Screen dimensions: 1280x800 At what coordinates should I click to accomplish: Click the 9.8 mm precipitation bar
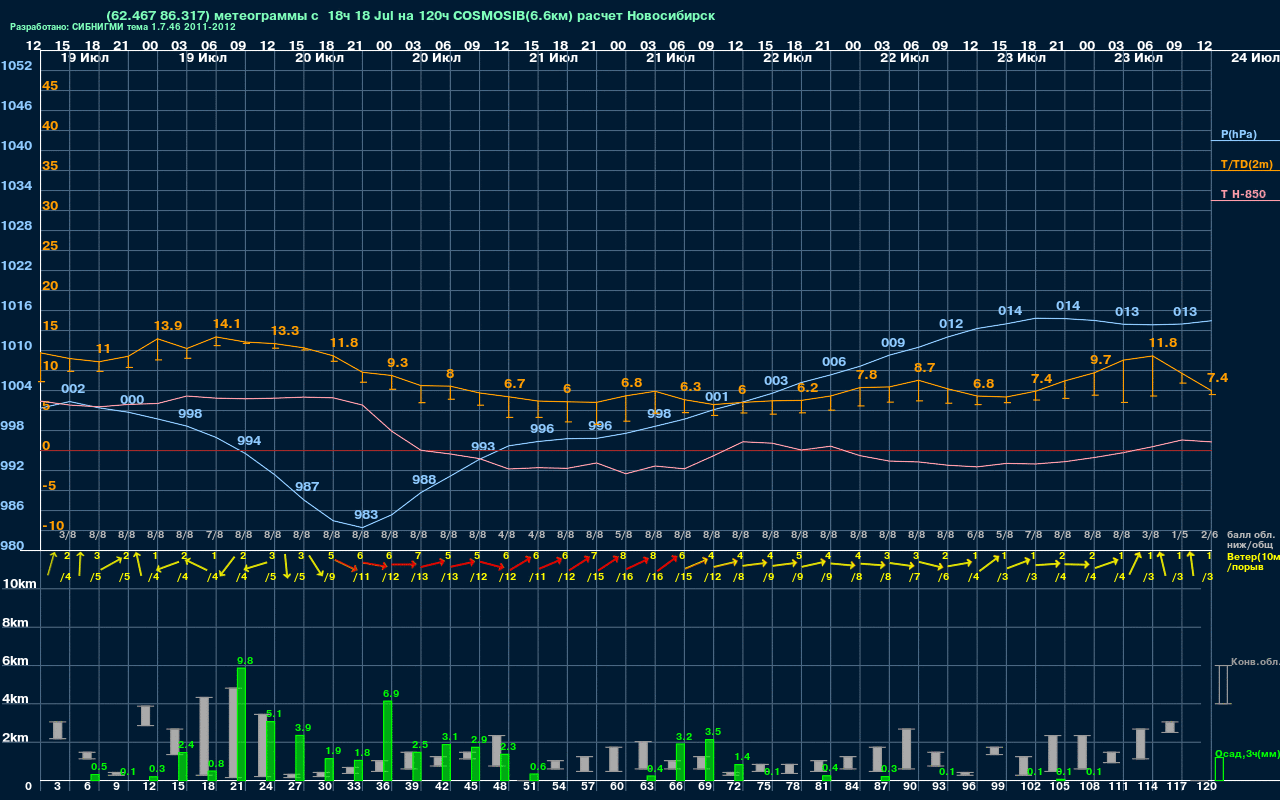pos(241,723)
